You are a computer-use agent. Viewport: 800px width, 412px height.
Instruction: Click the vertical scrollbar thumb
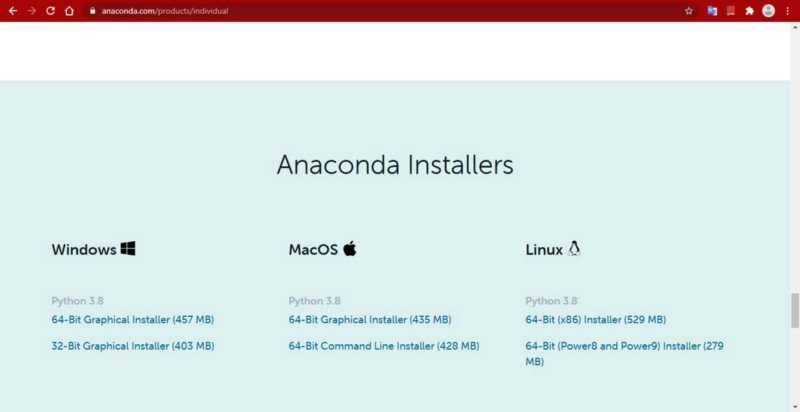pyautogui.click(x=795, y=311)
